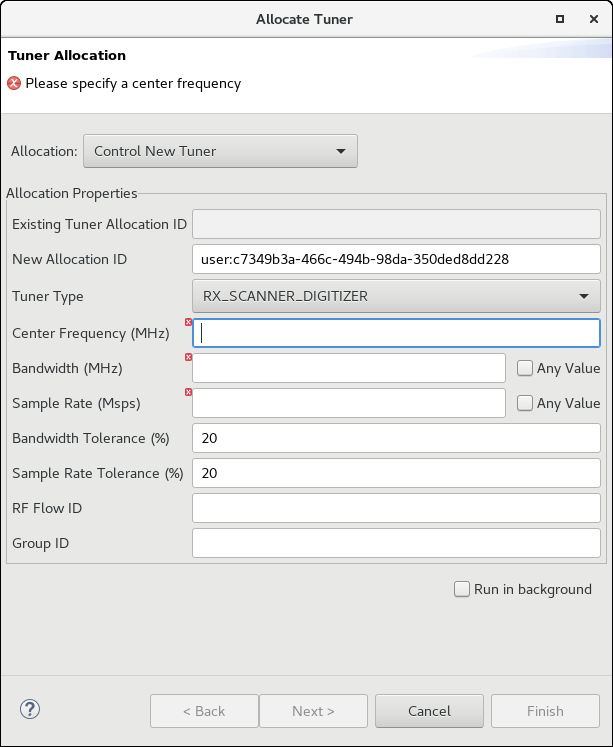Image resolution: width=613 pixels, height=747 pixels.
Task: Maximize the Allocate Tuner window
Action: [559, 19]
